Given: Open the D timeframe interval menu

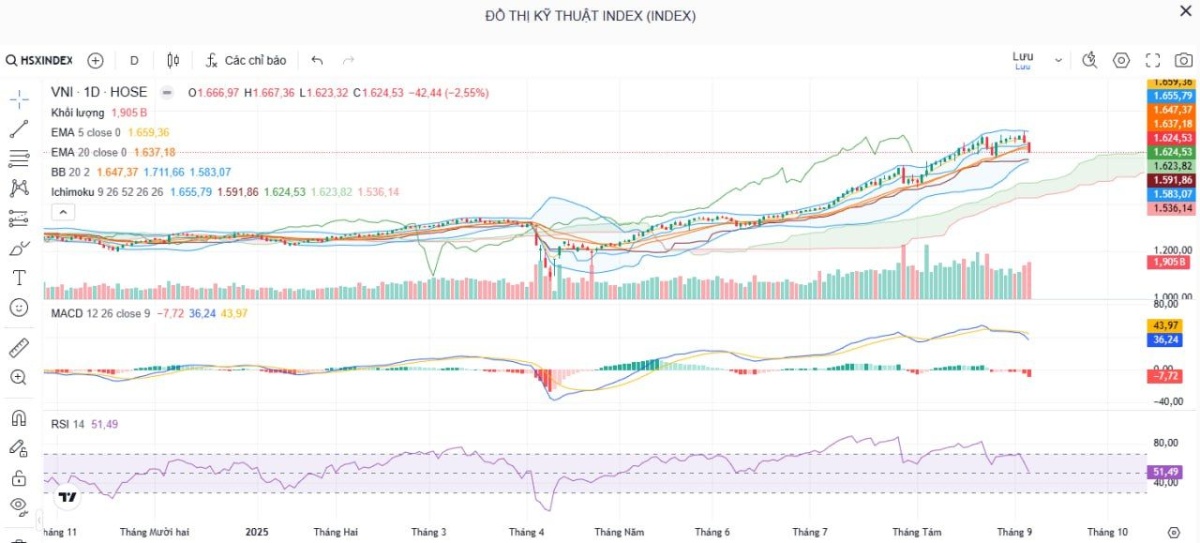Looking at the screenshot, I should [x=134, y=60].
